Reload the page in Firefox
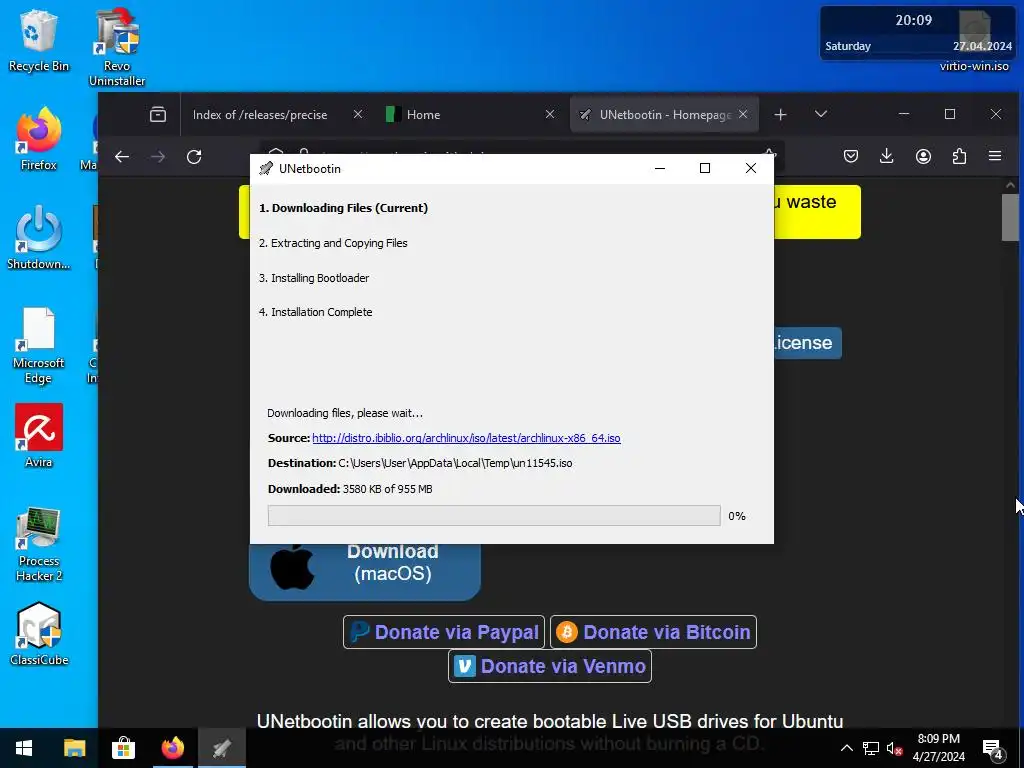 point(194,157)
